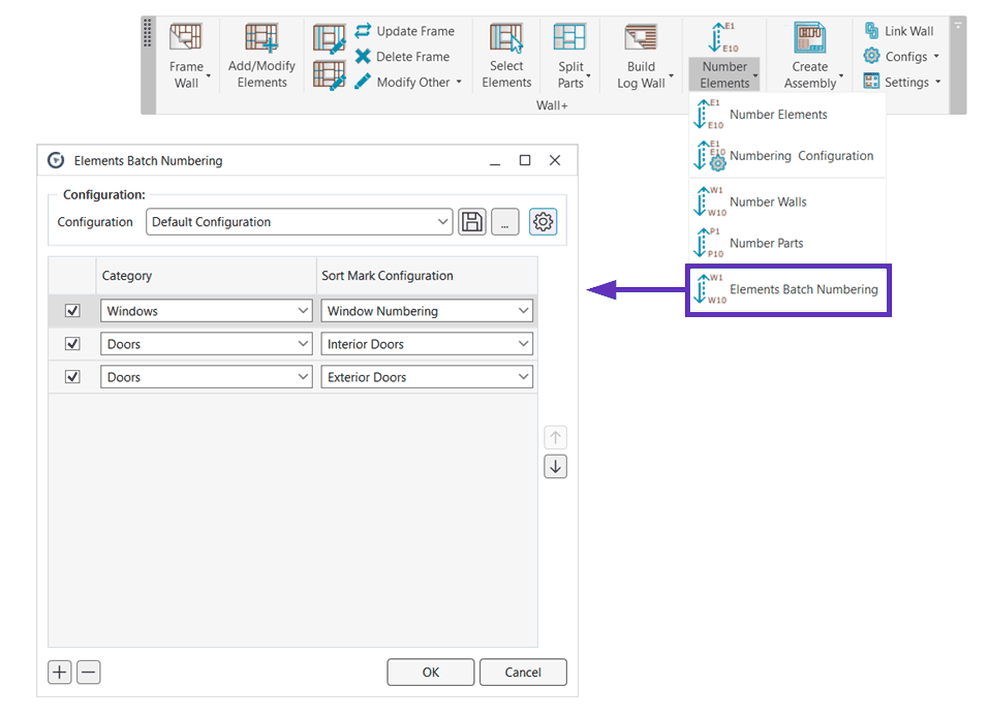990x717 pixels.
Task: Click the Create Assembly dropdown arrow
Action: (x=842, y=76)
